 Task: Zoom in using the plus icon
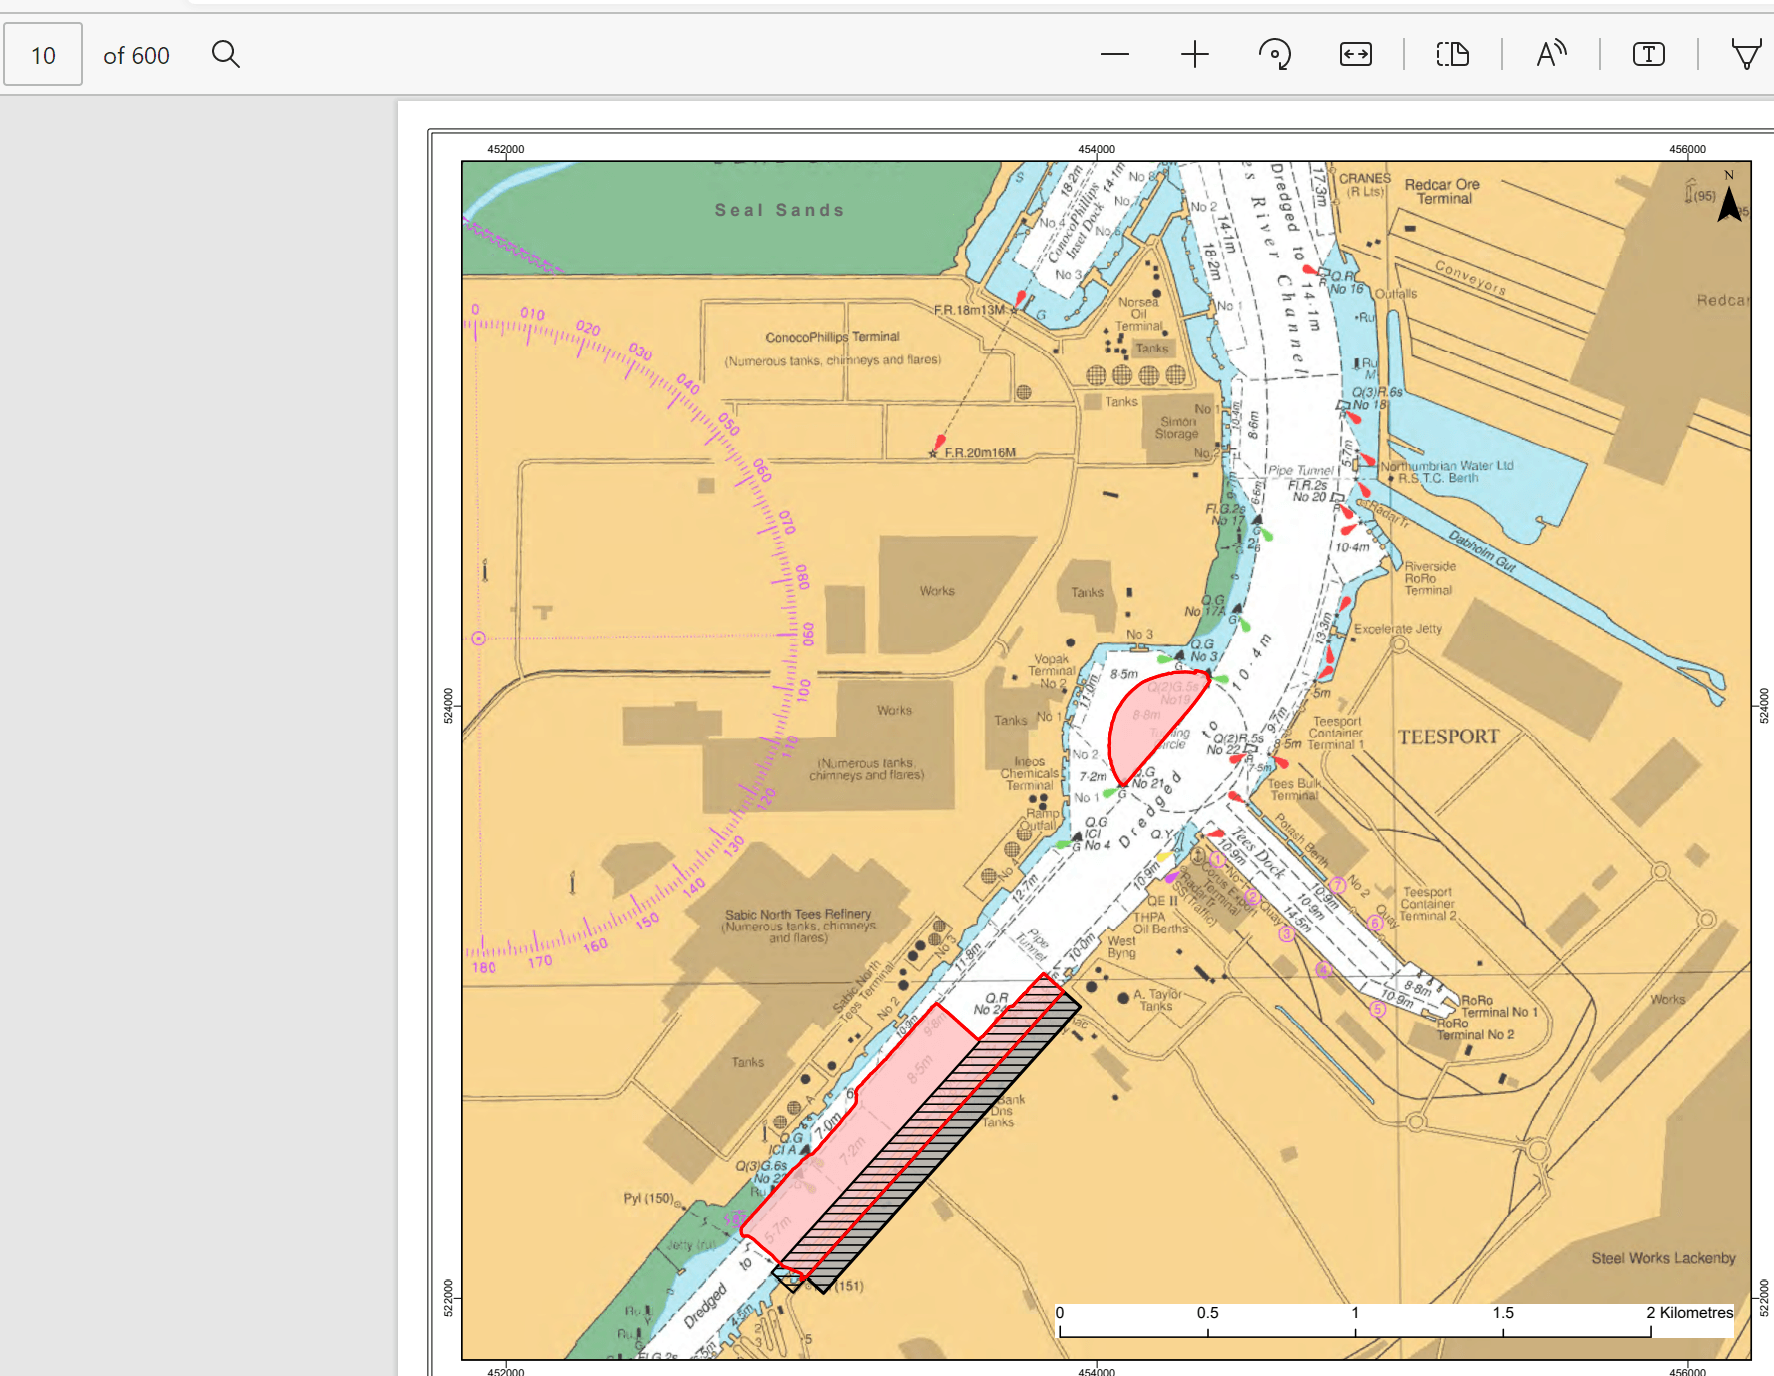(1194, 54)
